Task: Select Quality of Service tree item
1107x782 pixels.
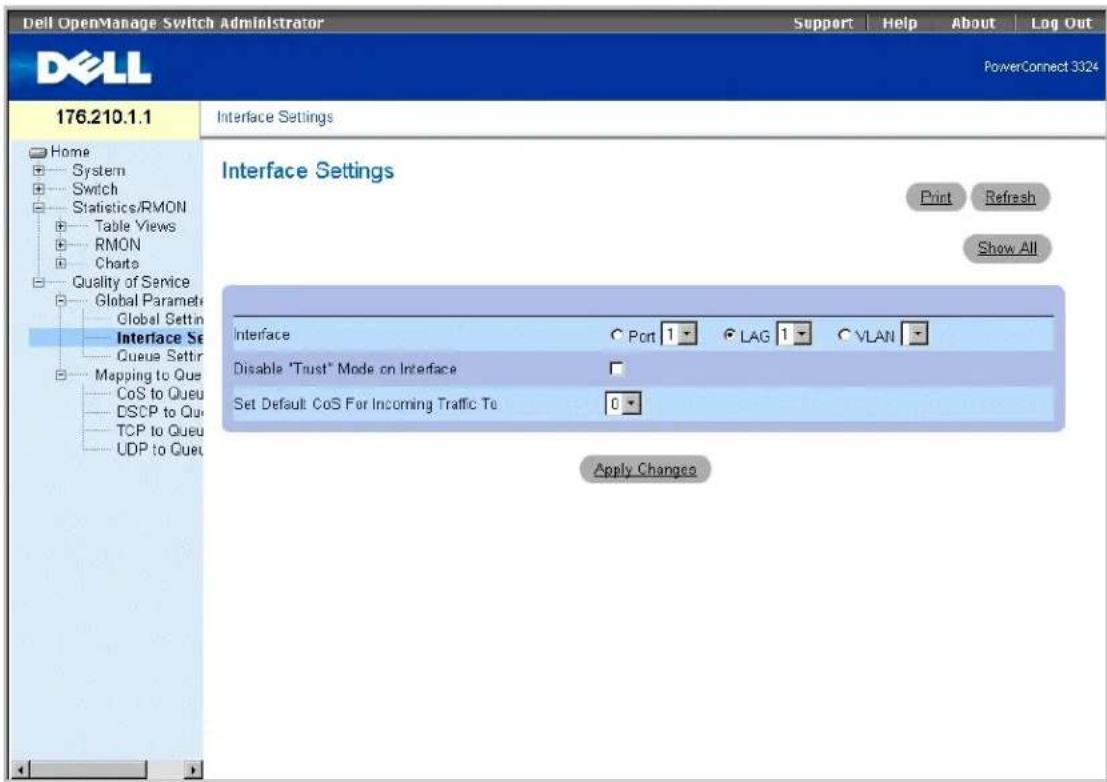Action: 131,282
